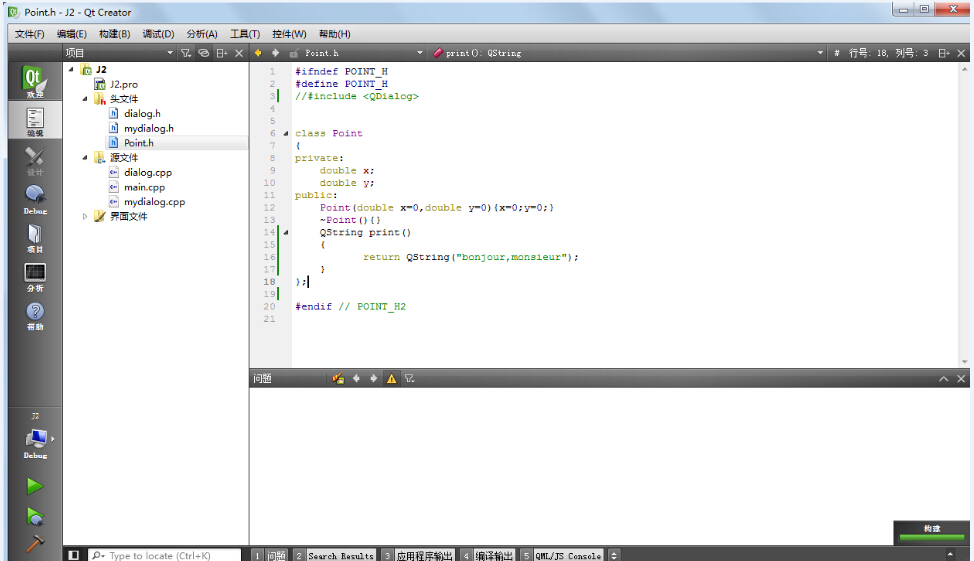Open main.cpp in the project tree

click(x=144, y=187)
